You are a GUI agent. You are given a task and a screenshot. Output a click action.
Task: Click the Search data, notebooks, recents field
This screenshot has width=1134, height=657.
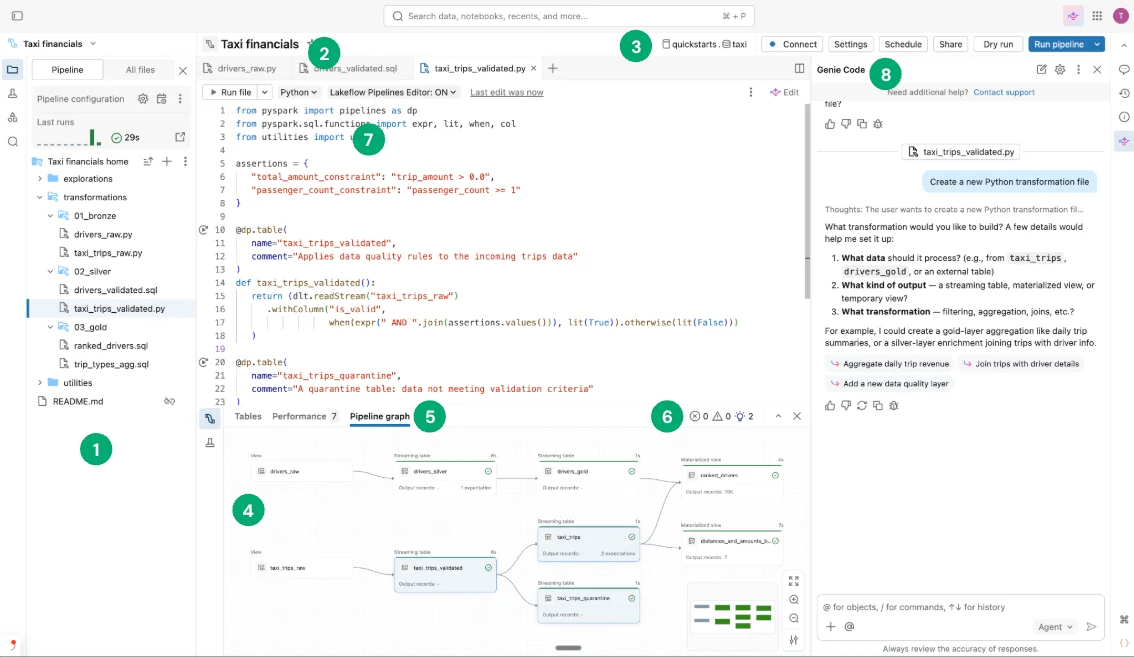coord(568,16)
